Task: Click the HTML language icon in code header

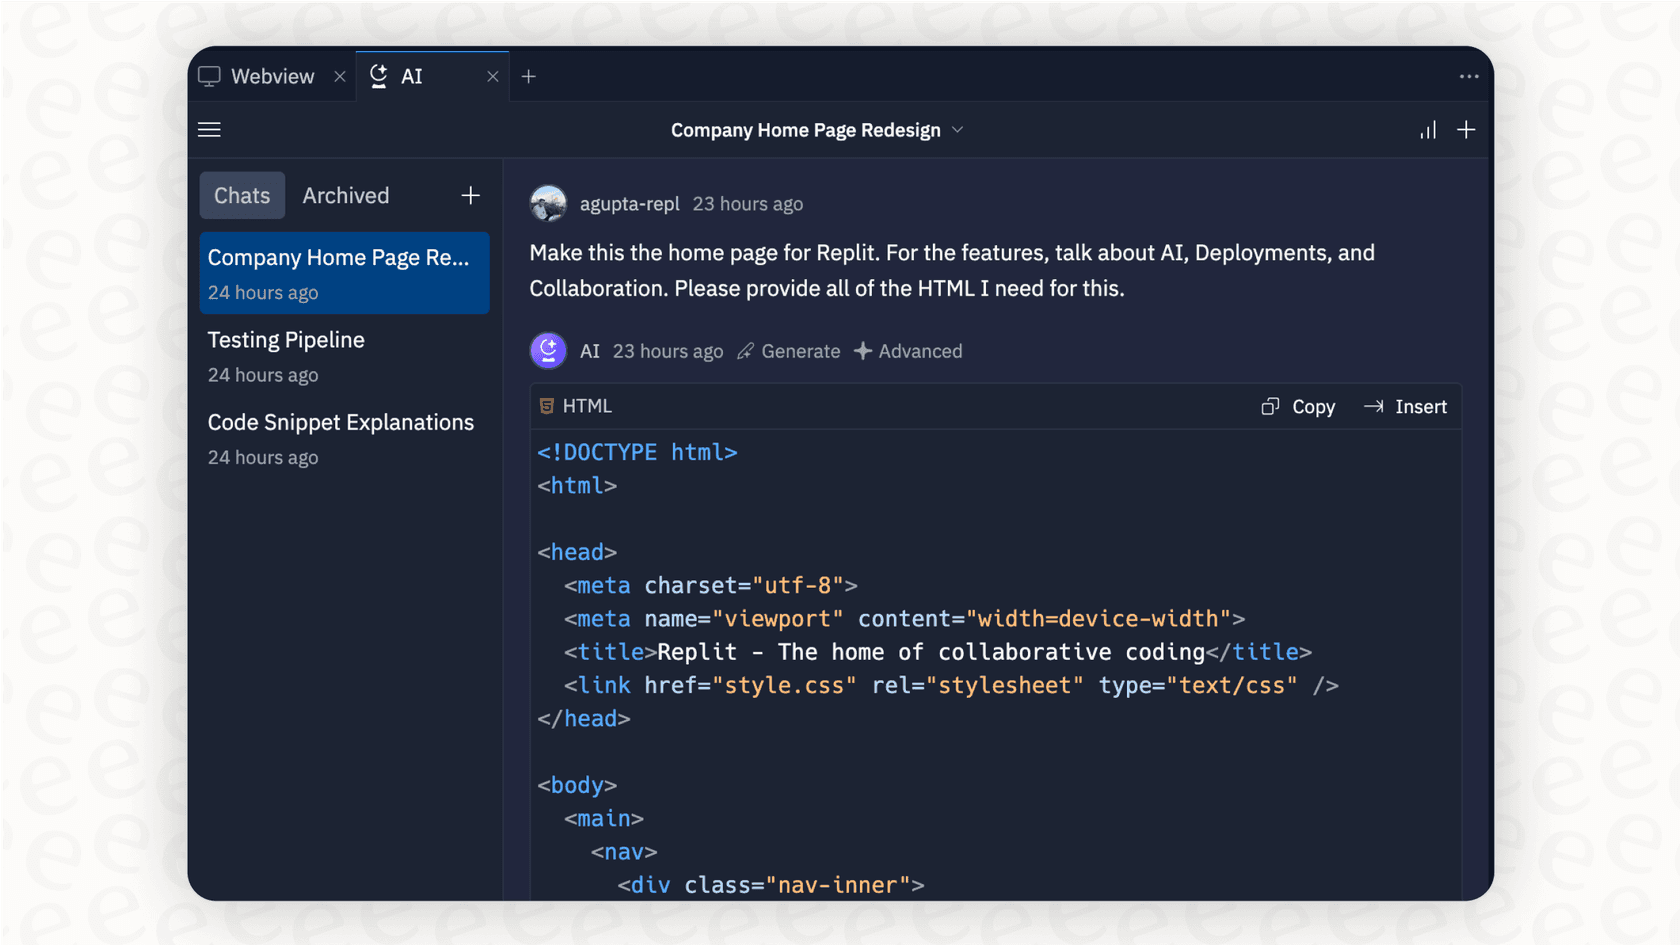Action: point(546,405)
